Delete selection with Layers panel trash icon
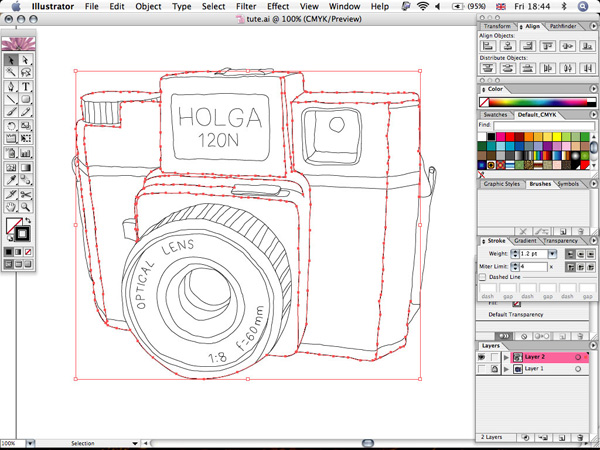This screenshot has width=600, height=450. 581,437
